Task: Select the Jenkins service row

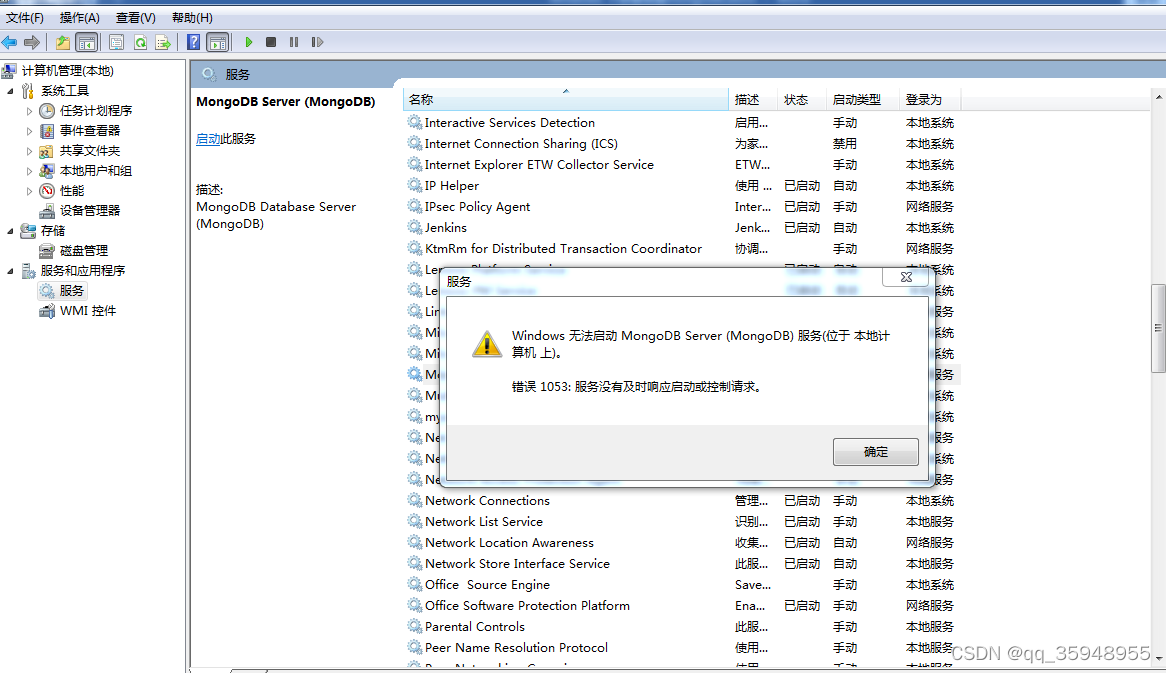Action: click(681, 228)
